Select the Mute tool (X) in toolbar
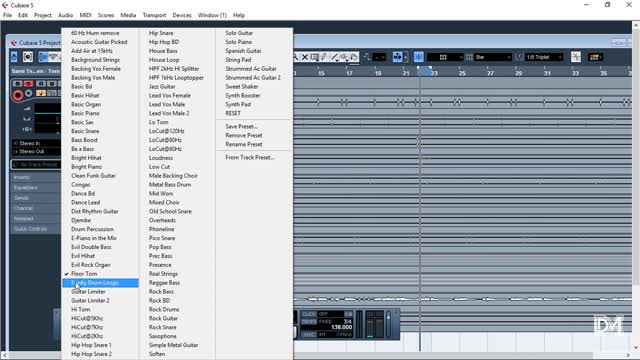The width and height of the screenshot is (640, 360). click(x=304, y=57)
